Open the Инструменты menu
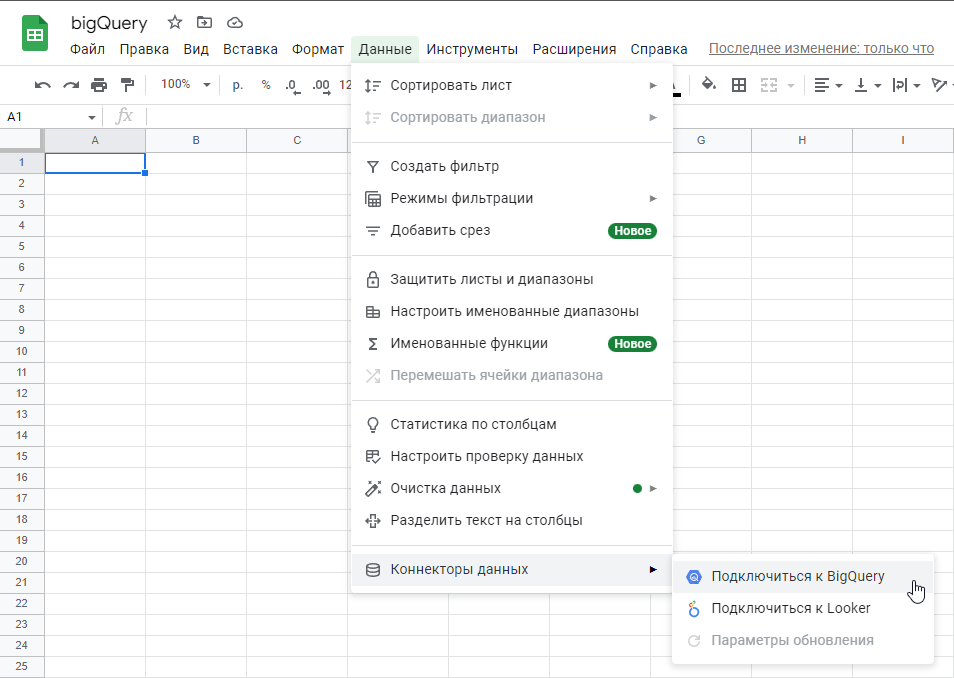 click(472, 49)
